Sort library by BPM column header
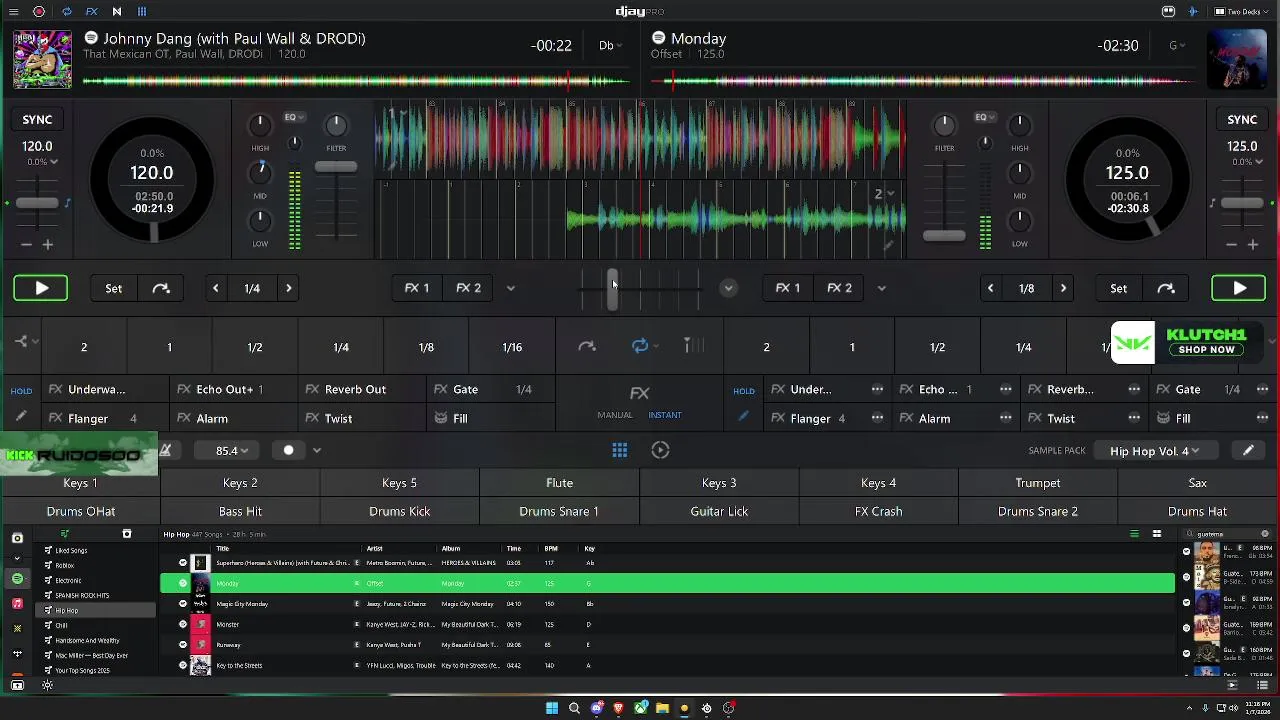Screen dimensions: 1280x720 pyautogui.click(x=551, y=548)
